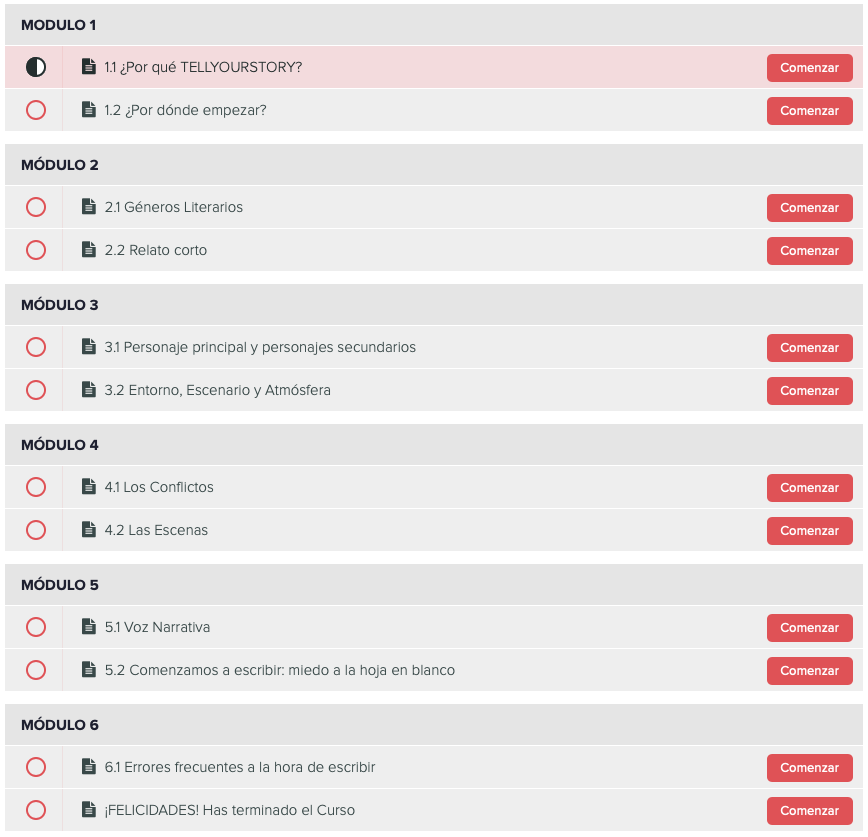The width and height of the screenshot is (868, 837).
Task: Click the document icon beside 5.1 Voz Narrativa
Action: (x=89, y=627)
